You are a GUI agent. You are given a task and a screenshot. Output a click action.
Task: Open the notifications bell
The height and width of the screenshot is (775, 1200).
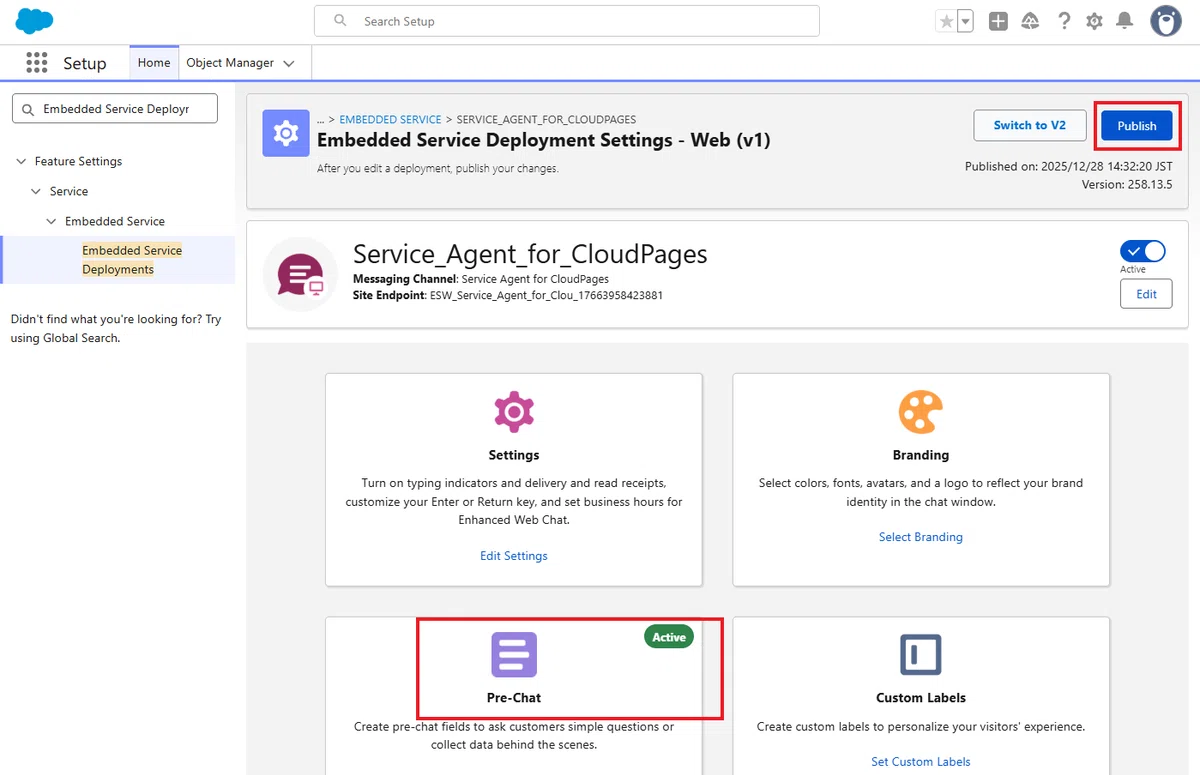click(x=1125, y=21)
